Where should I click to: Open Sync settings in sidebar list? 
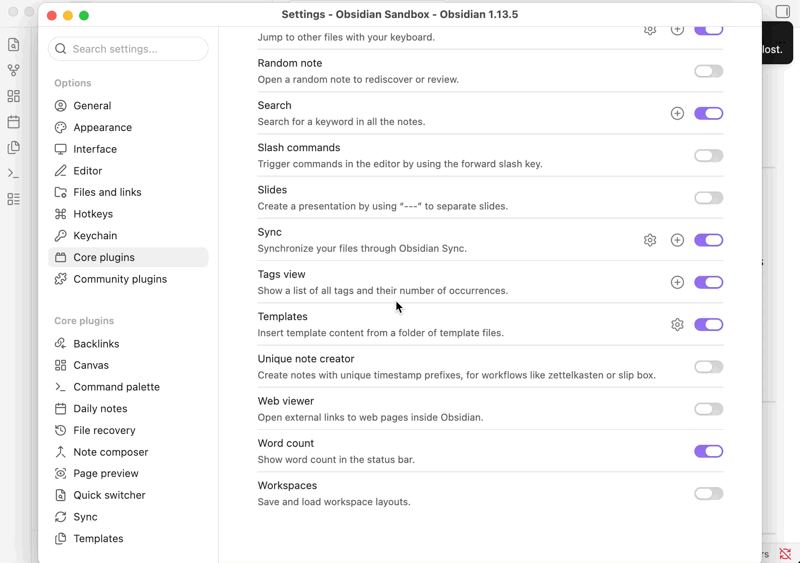click(128, 517)
